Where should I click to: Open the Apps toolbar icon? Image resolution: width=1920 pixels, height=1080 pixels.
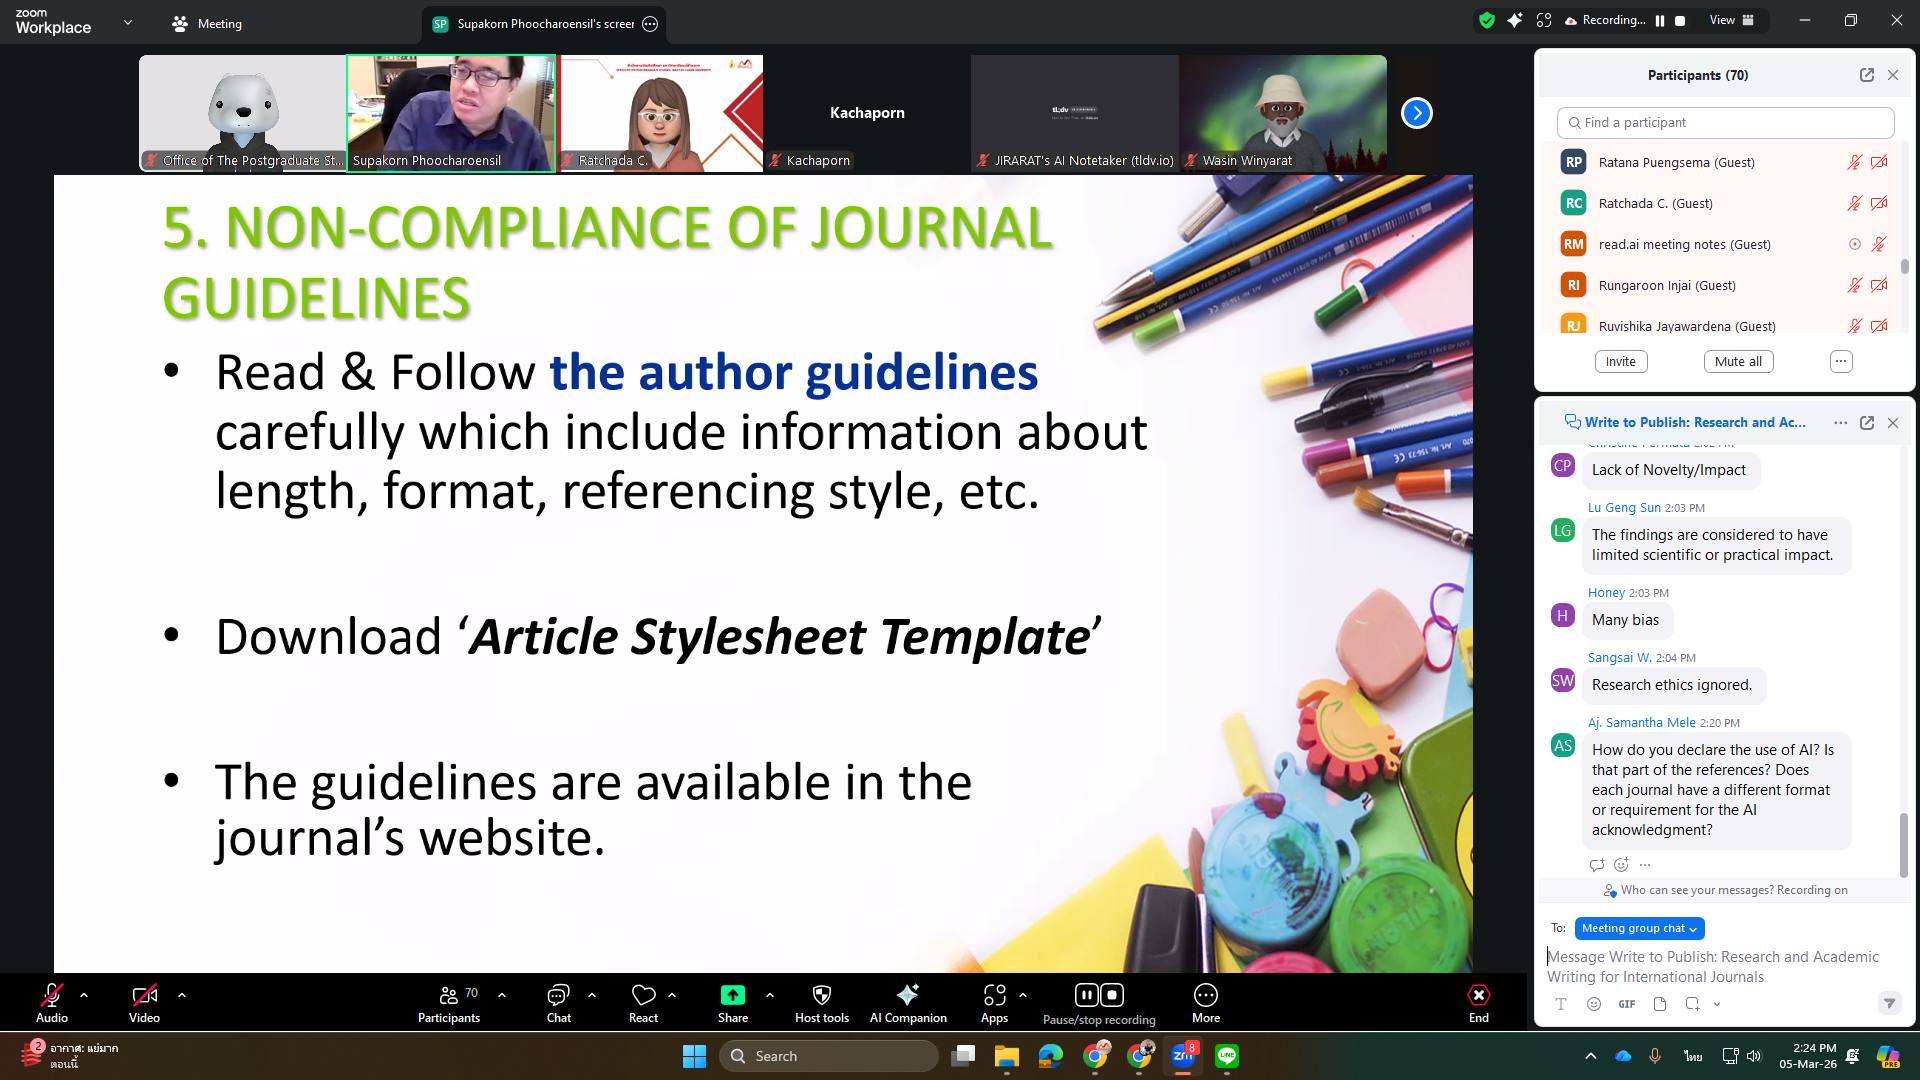pyautogui.click(x=994, y=995)
